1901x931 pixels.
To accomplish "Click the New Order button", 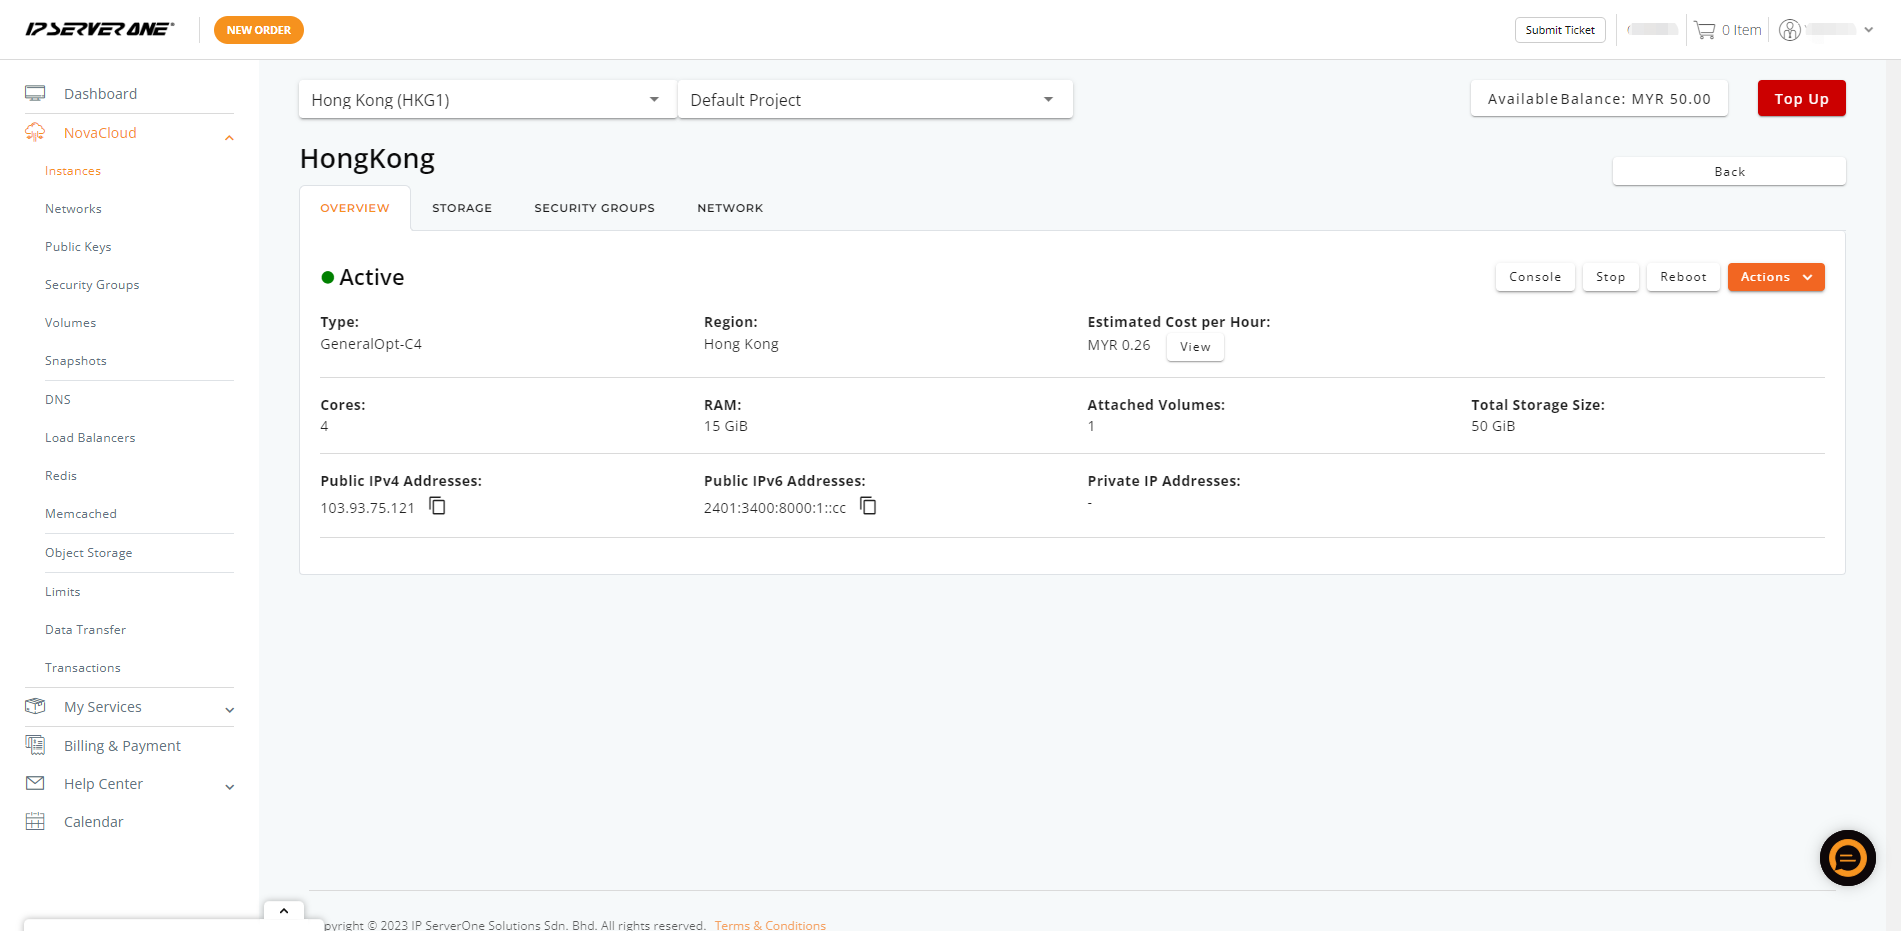I will pyautogui.click(x=259, y=30).
